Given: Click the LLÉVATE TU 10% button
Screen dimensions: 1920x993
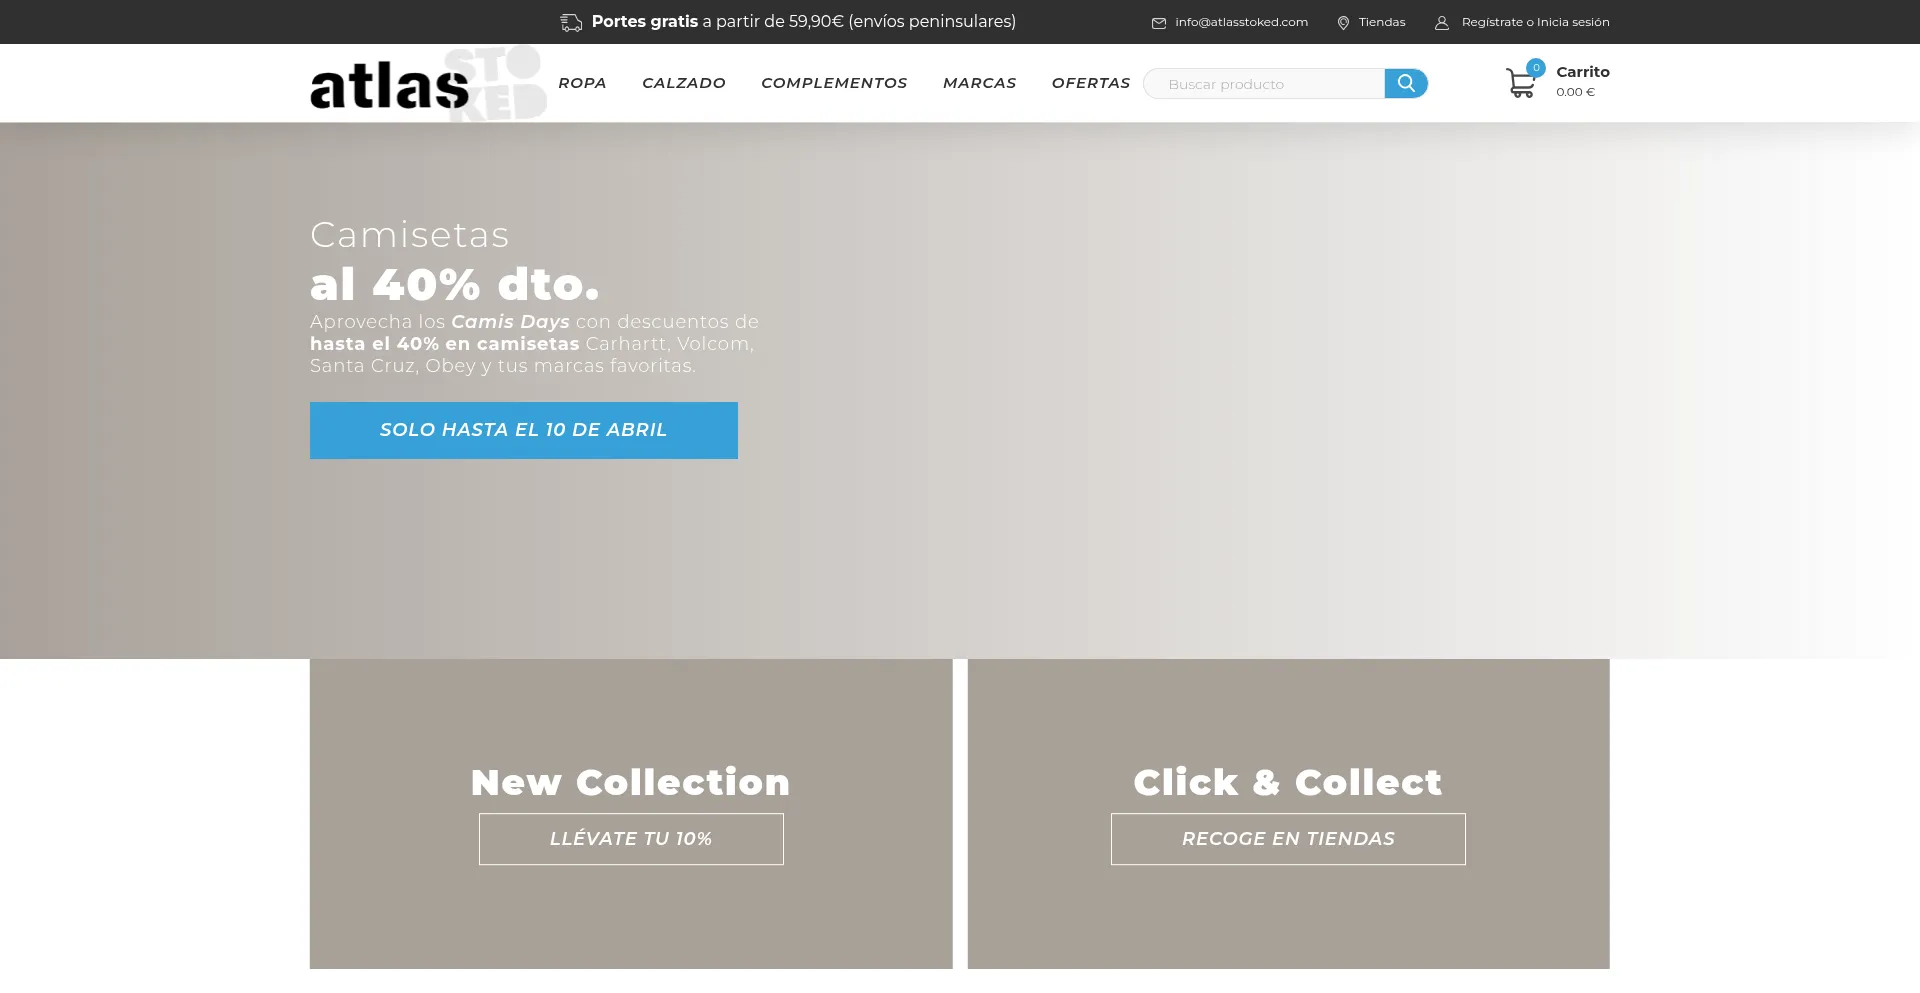Looking at the screenshot, I should coord(631,839).
